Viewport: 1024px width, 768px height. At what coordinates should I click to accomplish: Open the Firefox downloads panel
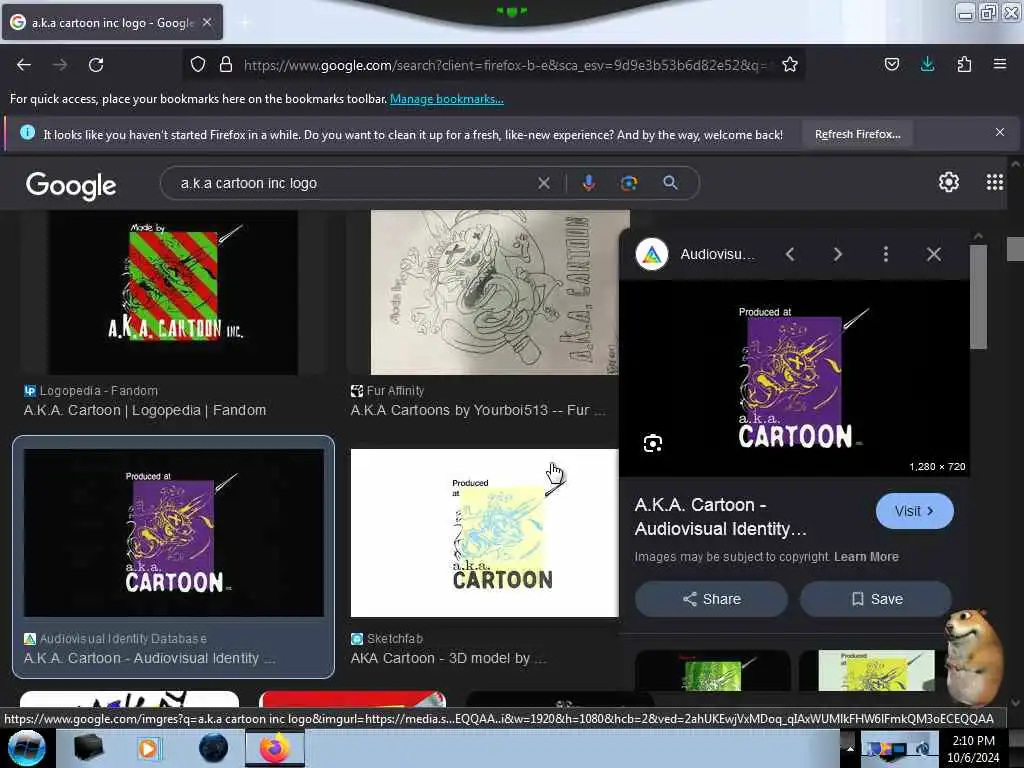point(927,64)
